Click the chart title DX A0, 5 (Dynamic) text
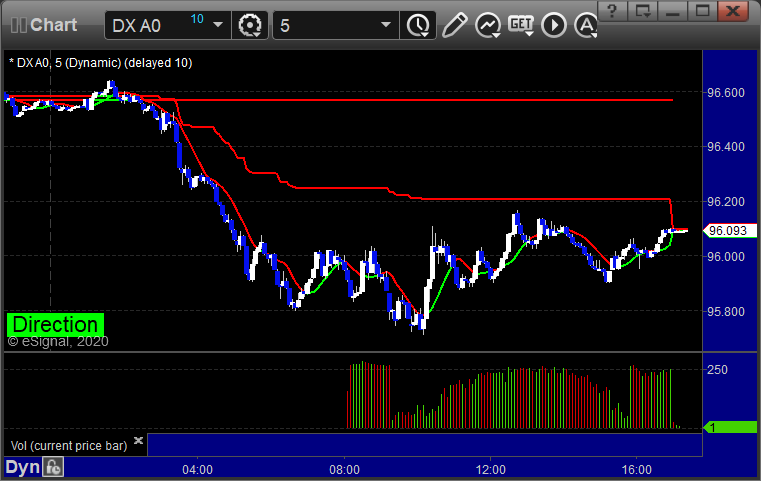The image size is (761, 481). (x=100, y=63)
